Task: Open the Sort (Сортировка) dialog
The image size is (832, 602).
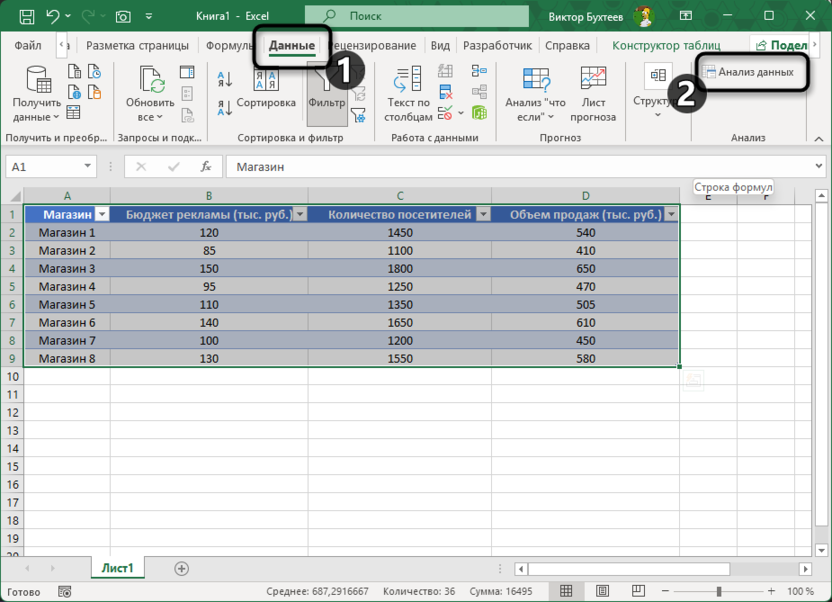Action: tap(266, 84)
